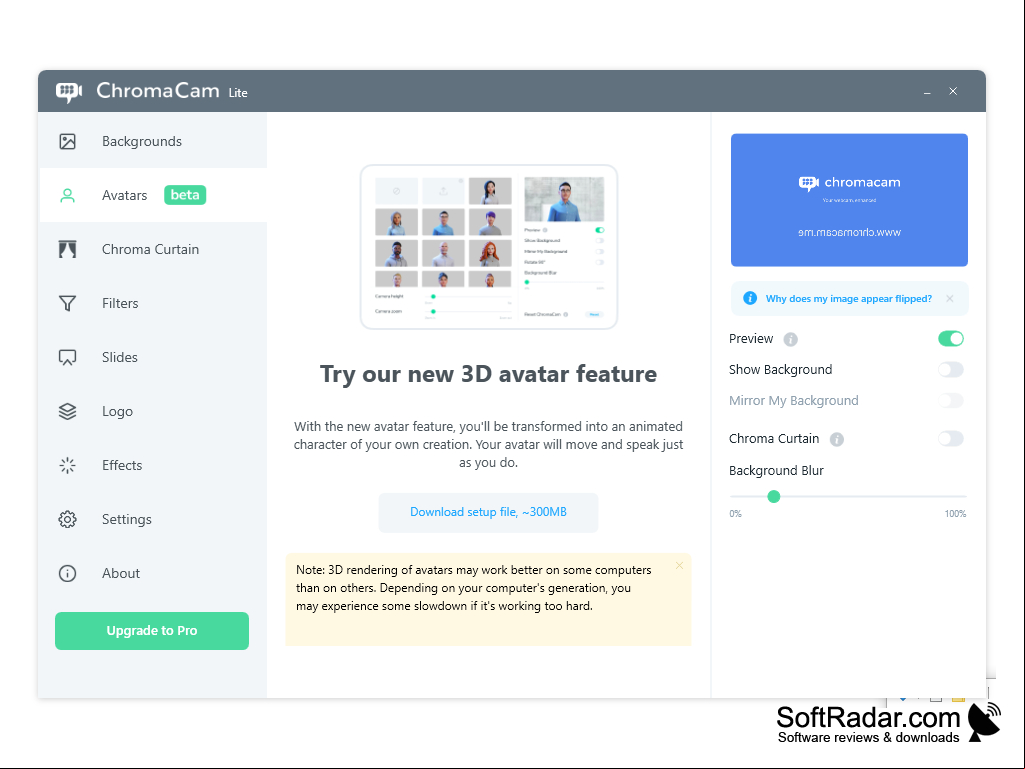Viewport: 1025px width, 769px height.
Task: Switch to the Avatars beta tab
Action: click(153, 195)
